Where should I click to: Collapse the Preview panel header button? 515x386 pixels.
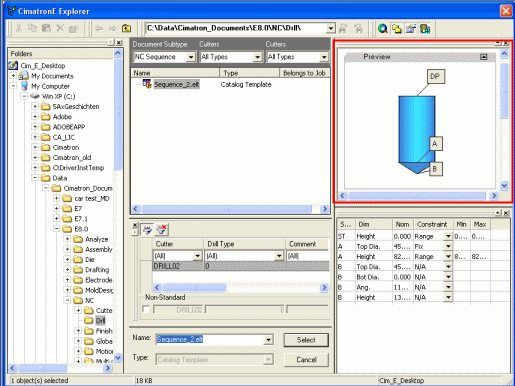(x=483, y=57)
